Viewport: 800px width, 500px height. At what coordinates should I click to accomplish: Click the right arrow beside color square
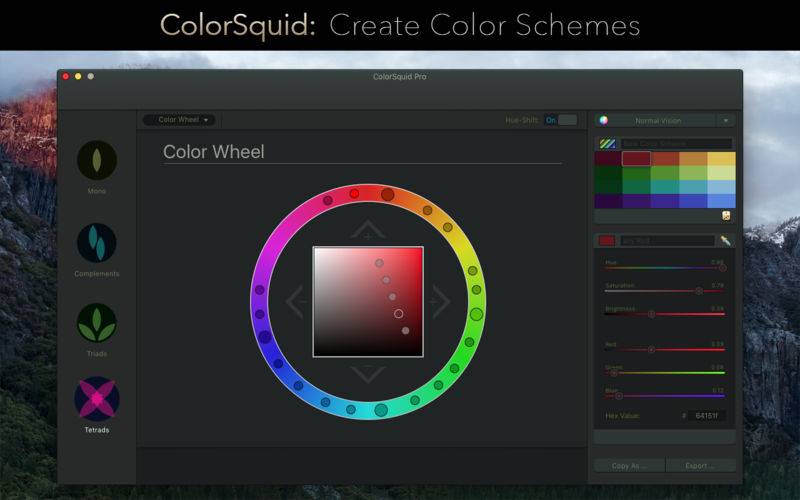coord(440,302)
